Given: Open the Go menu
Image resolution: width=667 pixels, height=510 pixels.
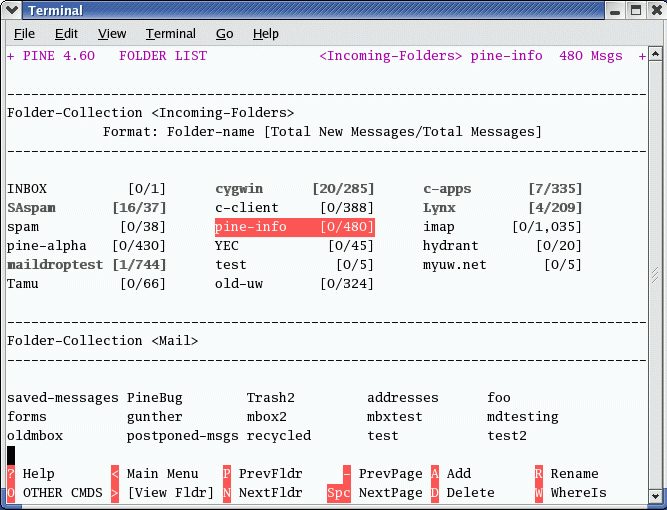Looking at the screenshot, I should point(224,34).
